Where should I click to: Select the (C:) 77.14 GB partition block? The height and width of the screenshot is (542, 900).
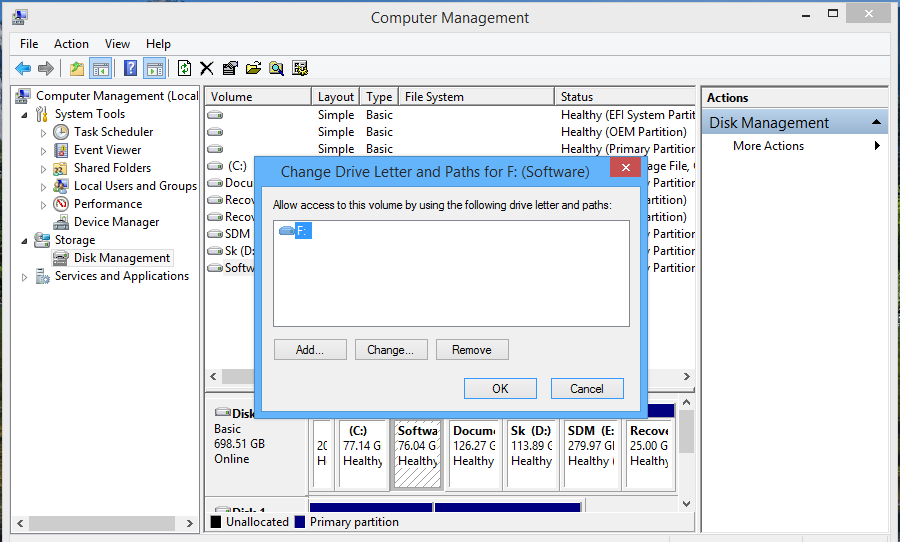[363, 454]
